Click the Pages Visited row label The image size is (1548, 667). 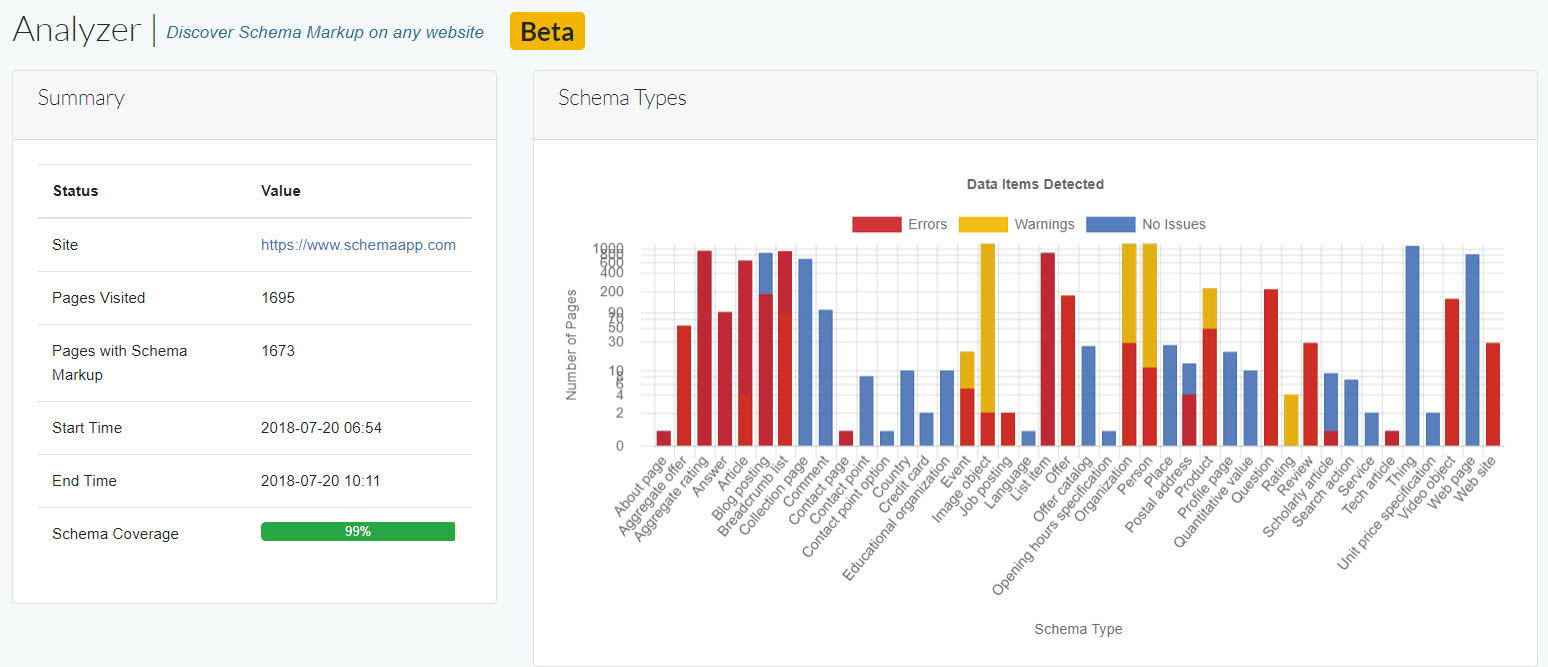[99, 298]
